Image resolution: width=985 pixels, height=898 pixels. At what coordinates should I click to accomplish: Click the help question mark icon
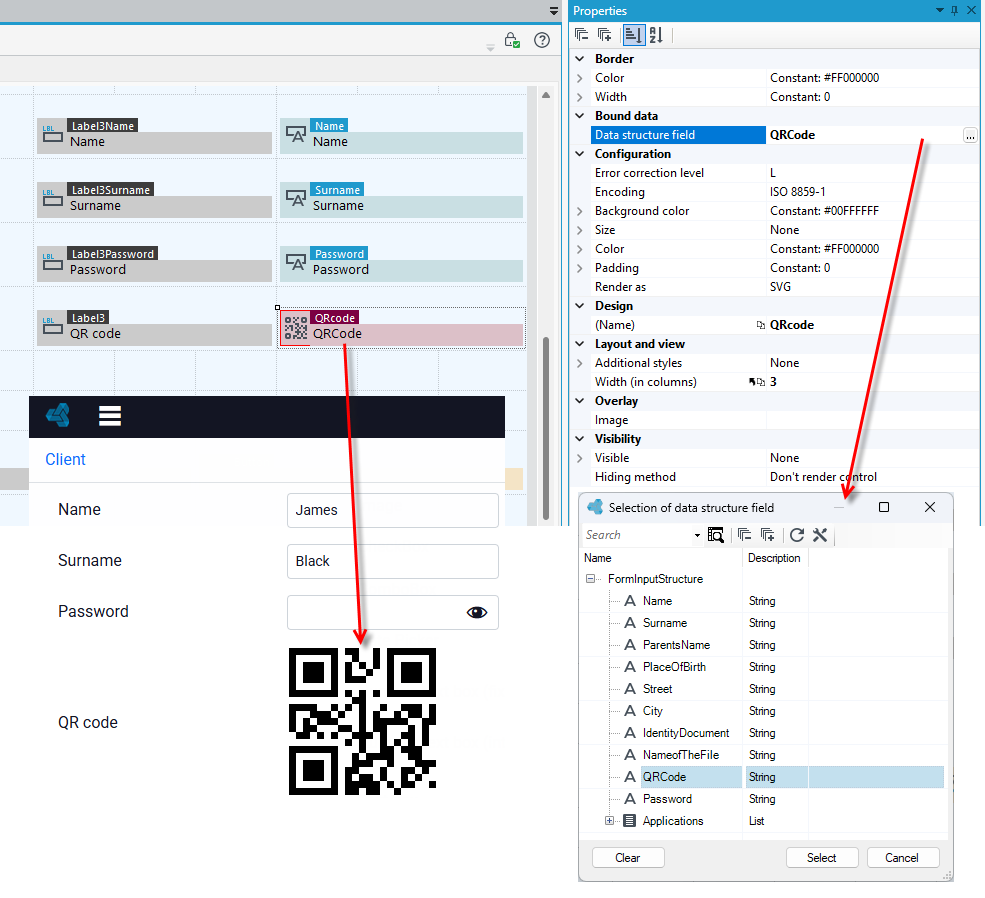click(541, 40)
